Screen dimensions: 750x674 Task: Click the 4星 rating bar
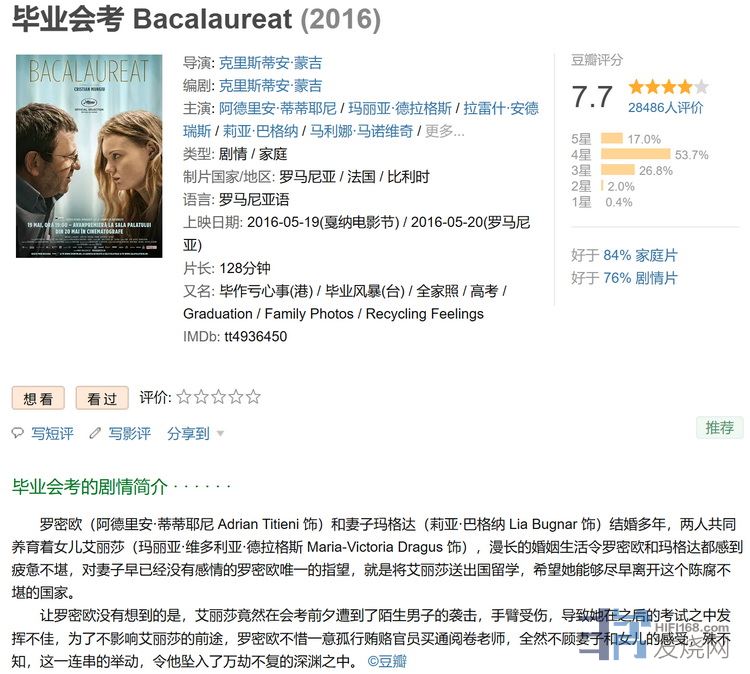(635, 154)
